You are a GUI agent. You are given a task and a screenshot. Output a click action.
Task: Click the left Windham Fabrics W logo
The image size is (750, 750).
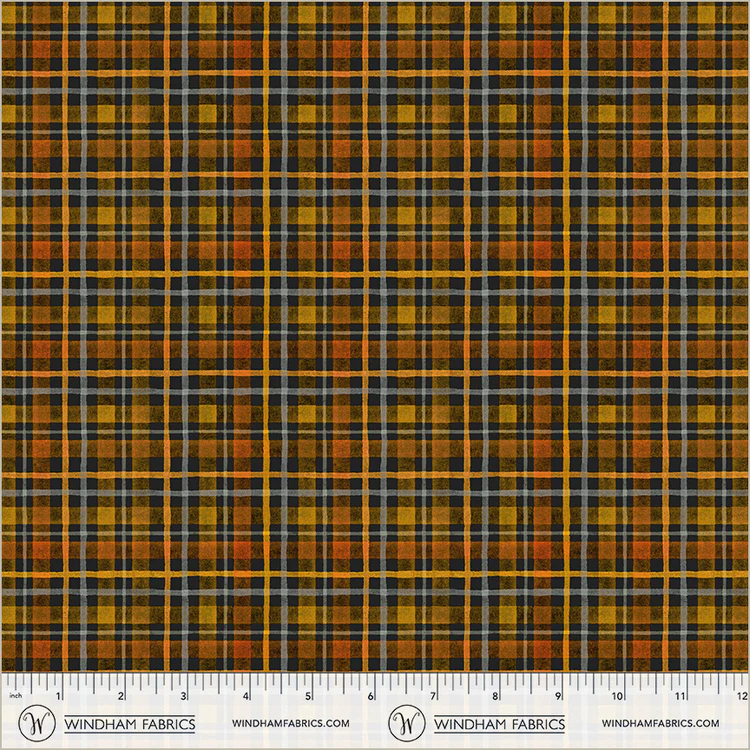[x=33, y=722]
